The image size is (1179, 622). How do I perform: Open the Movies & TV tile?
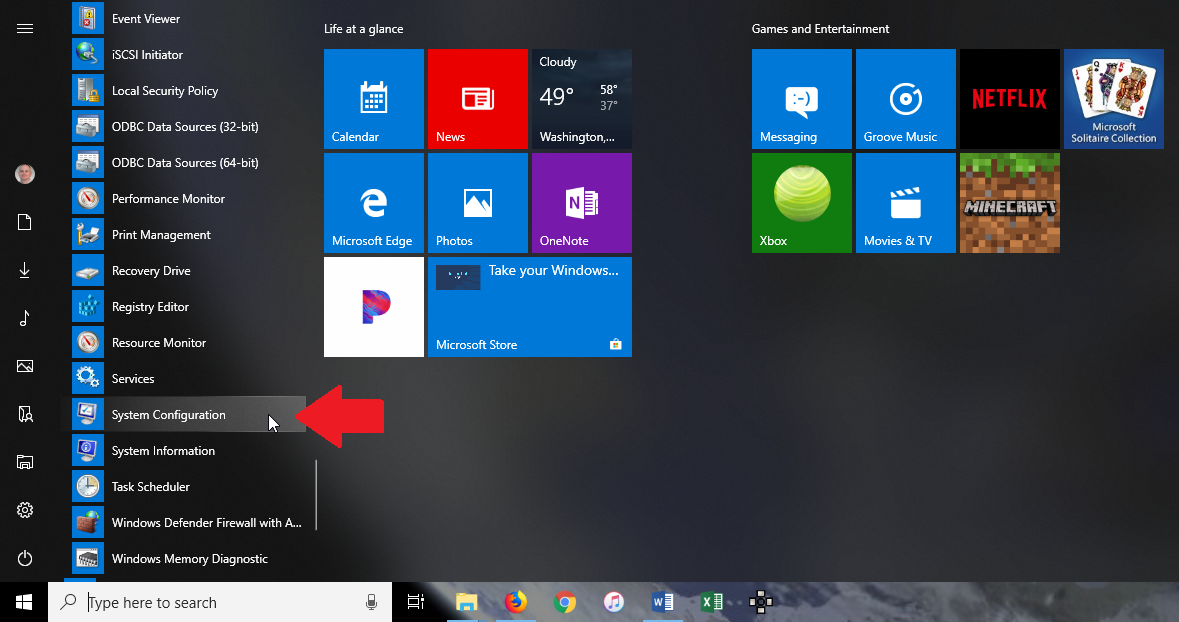906,203
